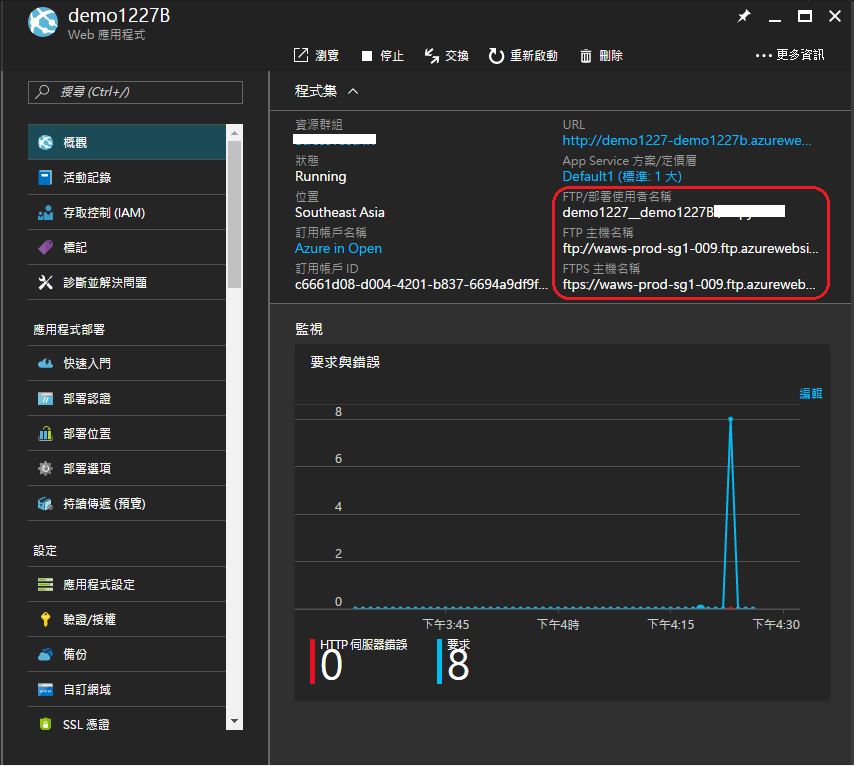Click the peak point on requests chart
The width and height of the screenshot is (854, 766).
click(x=730, y=419)
